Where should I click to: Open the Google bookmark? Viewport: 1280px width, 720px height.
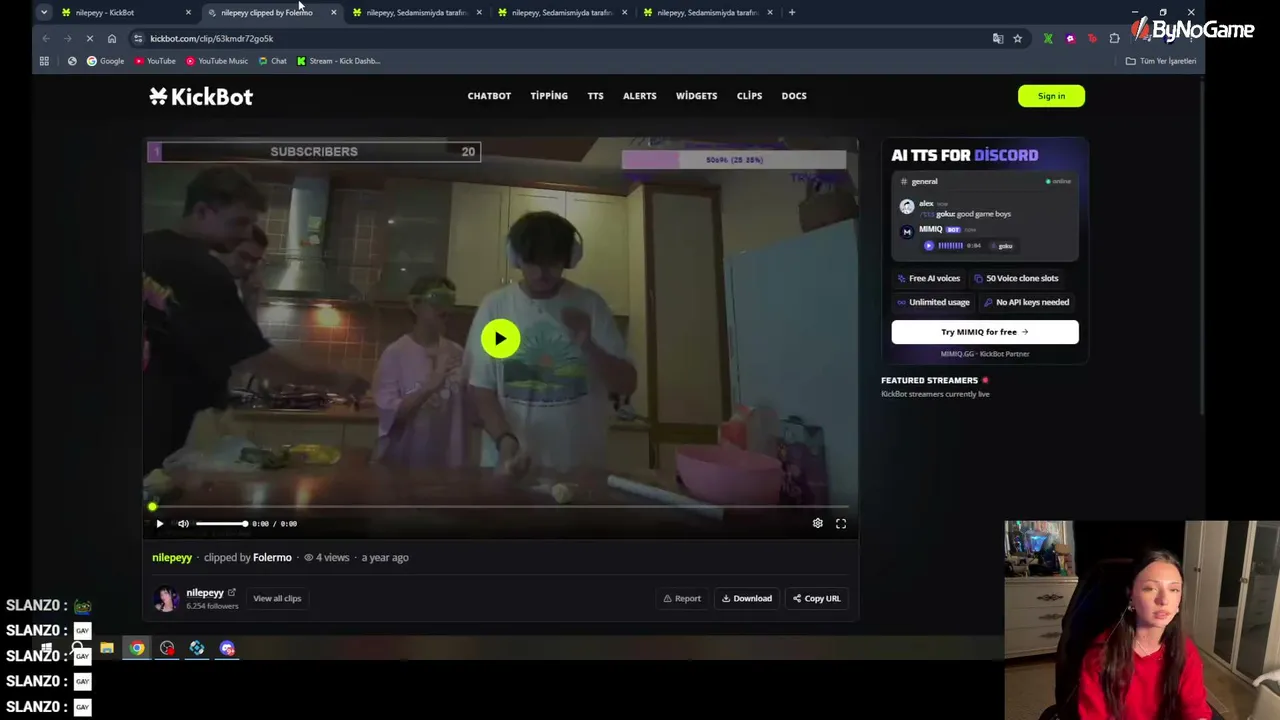click(x=105, y=61)
